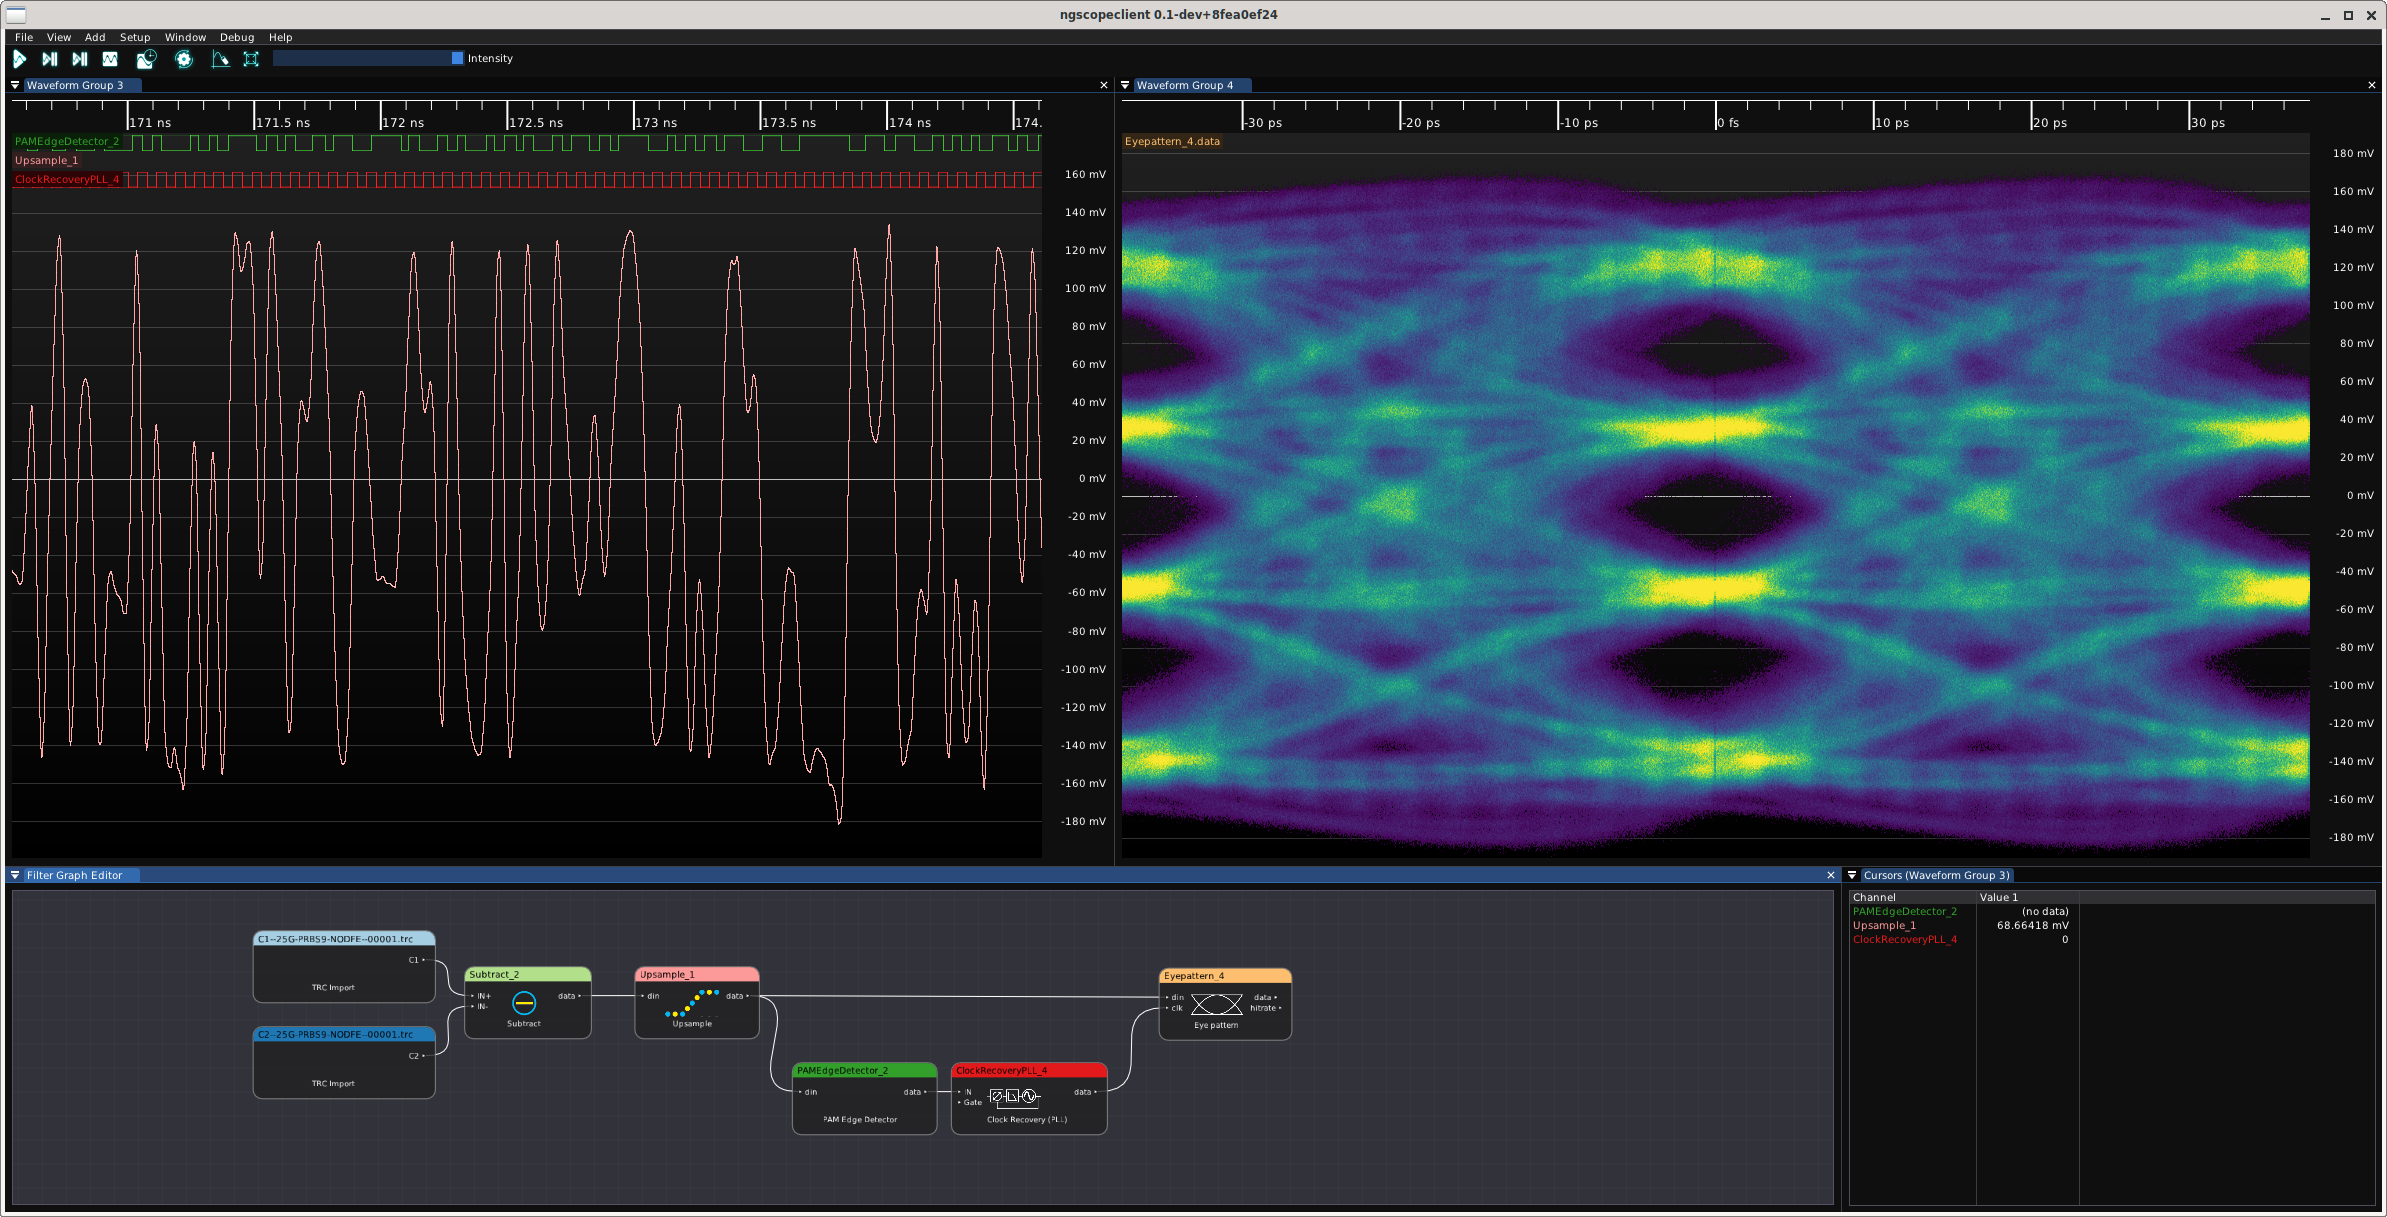
Task: Click the stop trigger waveform icon
Action: (110, 59)
